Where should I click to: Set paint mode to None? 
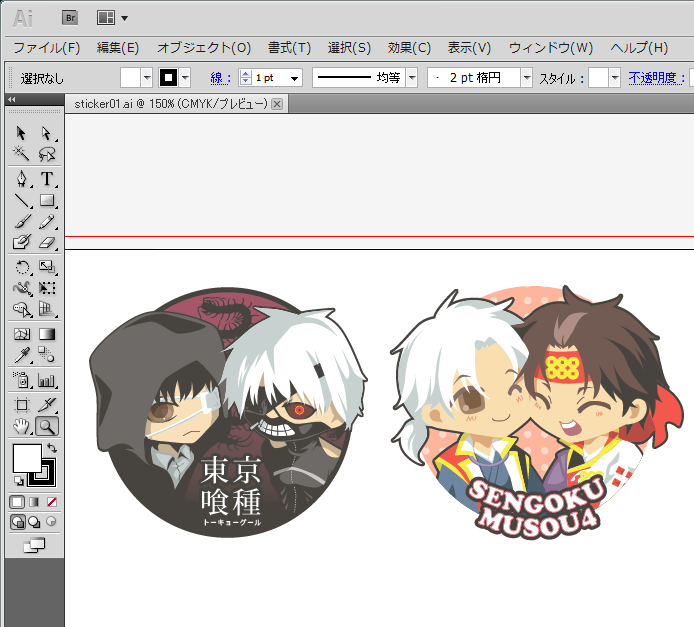51,502
